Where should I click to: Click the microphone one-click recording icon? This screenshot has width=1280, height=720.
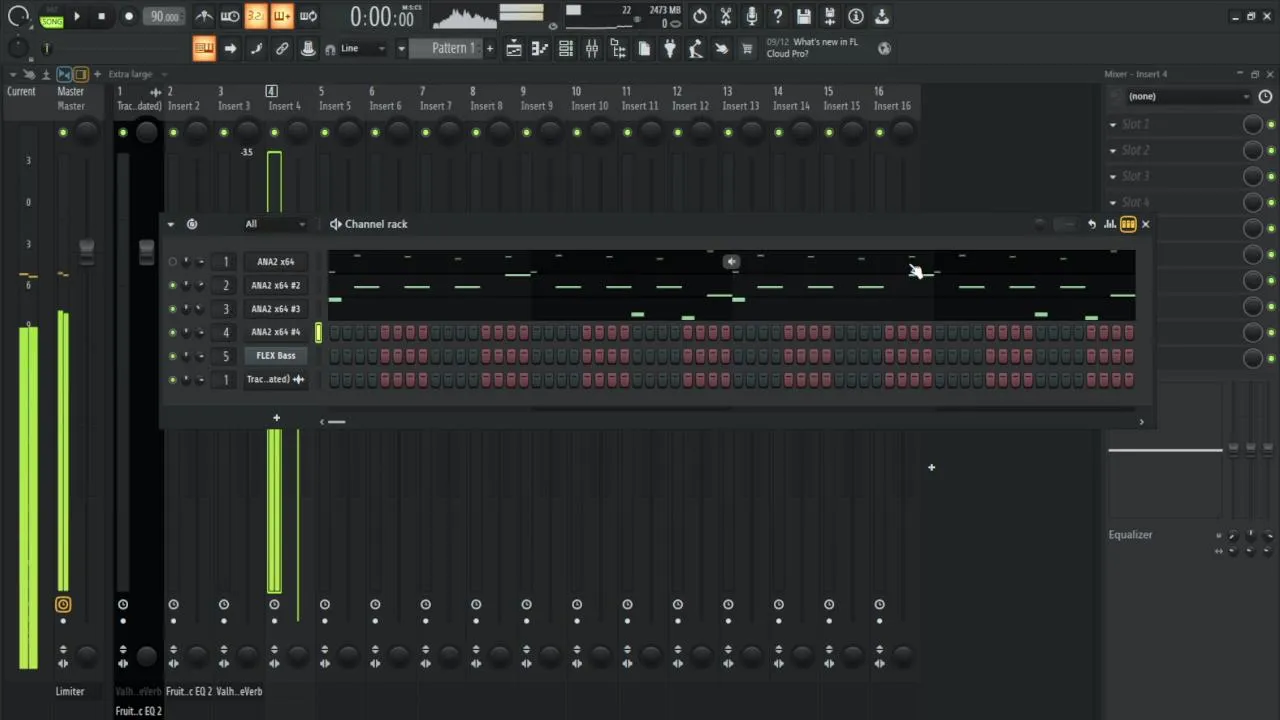pyautogui.click(x=752, y=16)
